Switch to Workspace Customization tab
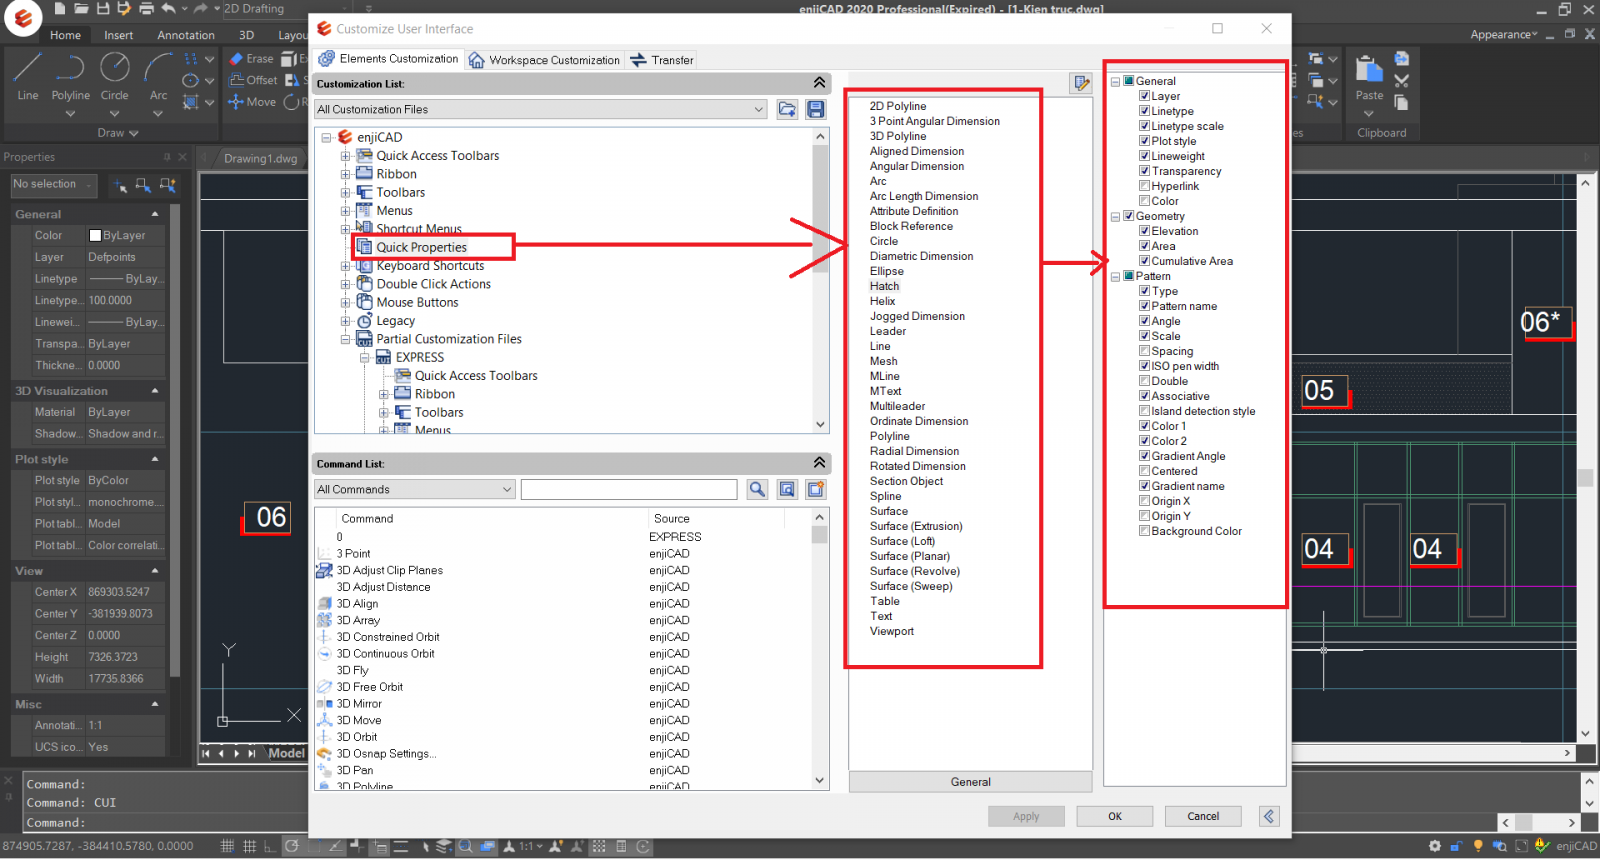This screenshot has height=860, width=1600. [545, 60]
